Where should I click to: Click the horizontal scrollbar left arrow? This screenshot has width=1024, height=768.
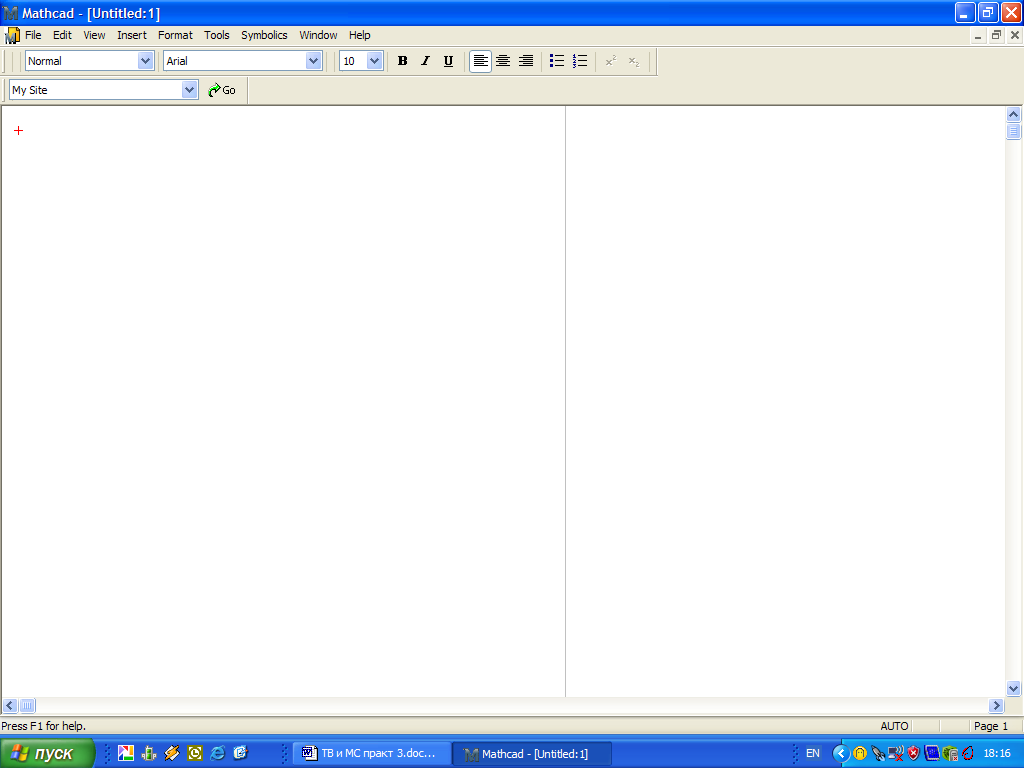pos(10,705)
